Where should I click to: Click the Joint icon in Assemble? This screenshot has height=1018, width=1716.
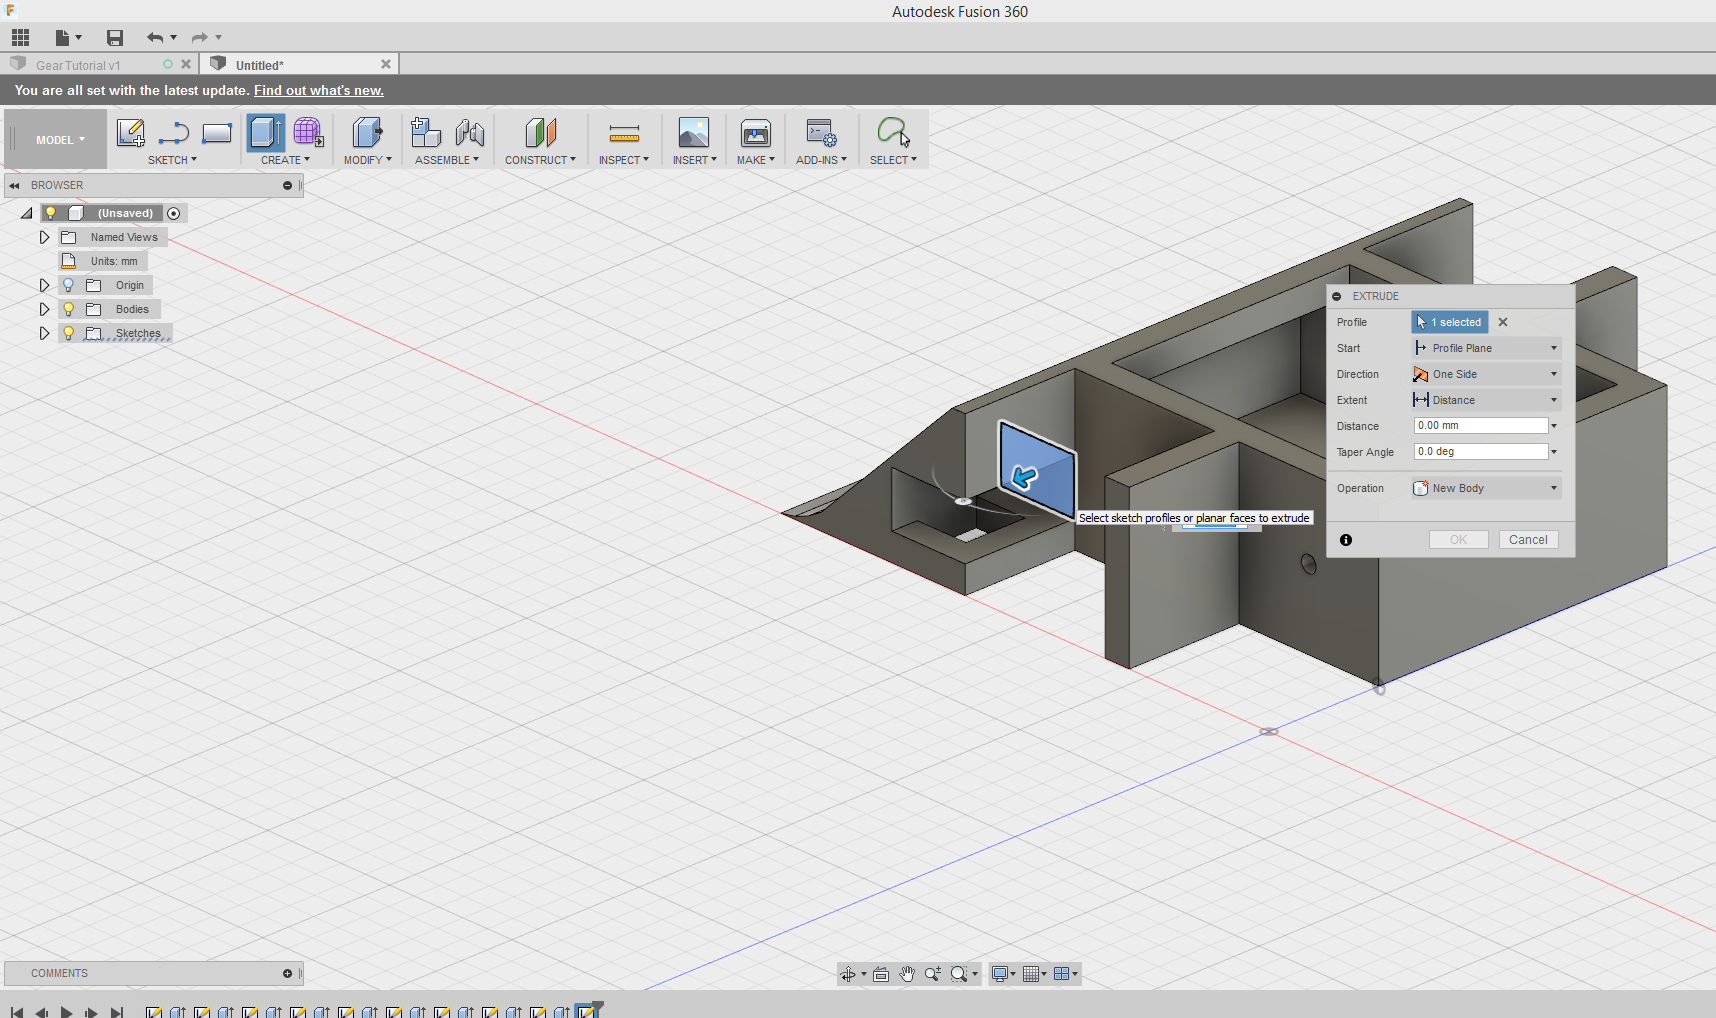tap(469, 133)
